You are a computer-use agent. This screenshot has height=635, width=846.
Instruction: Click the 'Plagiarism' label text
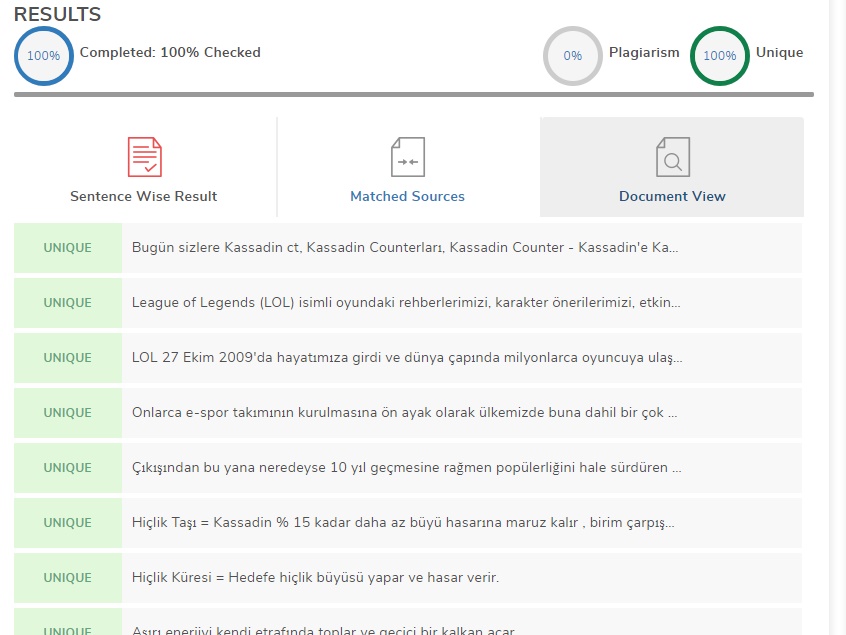pos(644,52)
